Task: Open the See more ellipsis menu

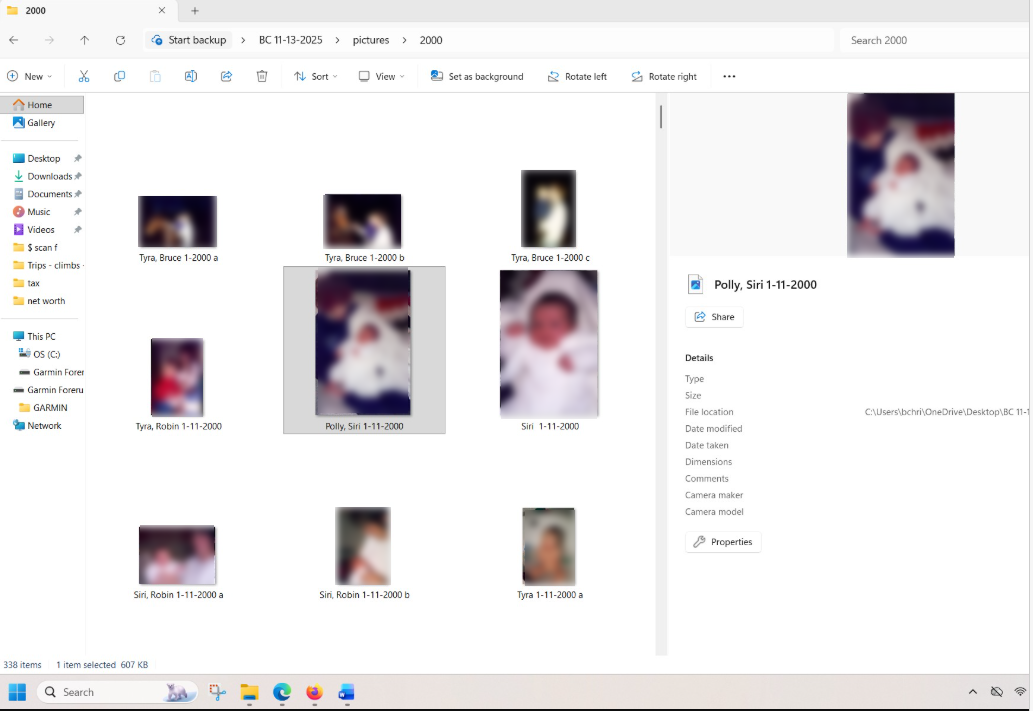Action: pyautogui.click(x=729, y=76)
